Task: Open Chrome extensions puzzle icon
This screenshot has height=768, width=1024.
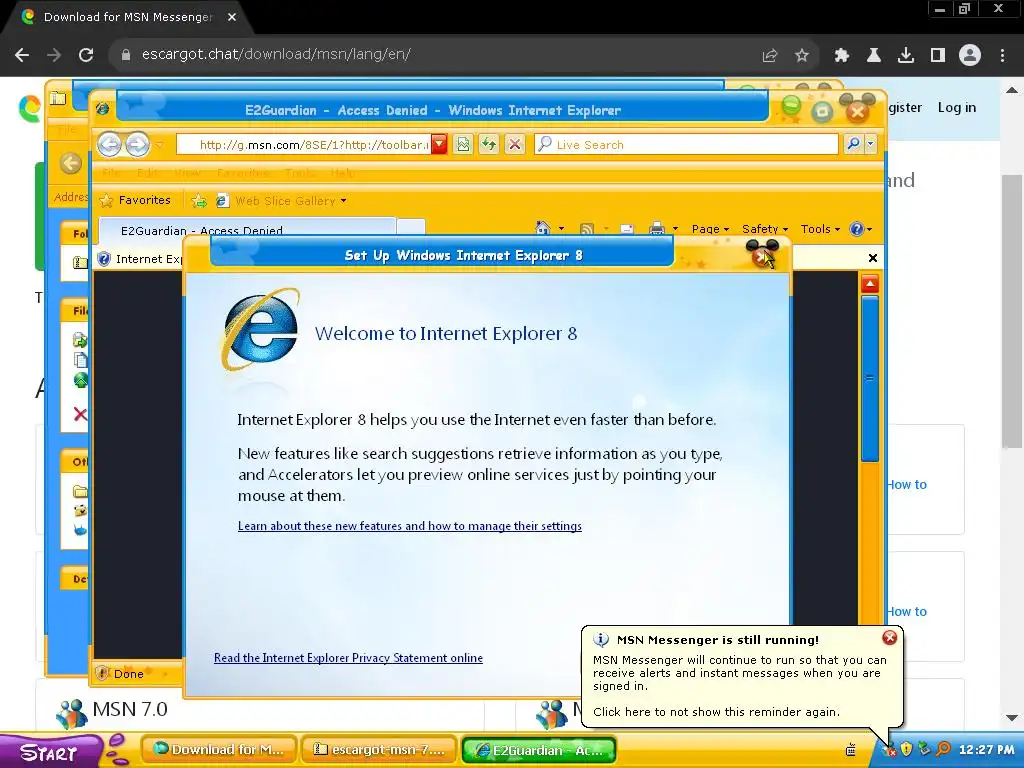Action: (841, 55)
